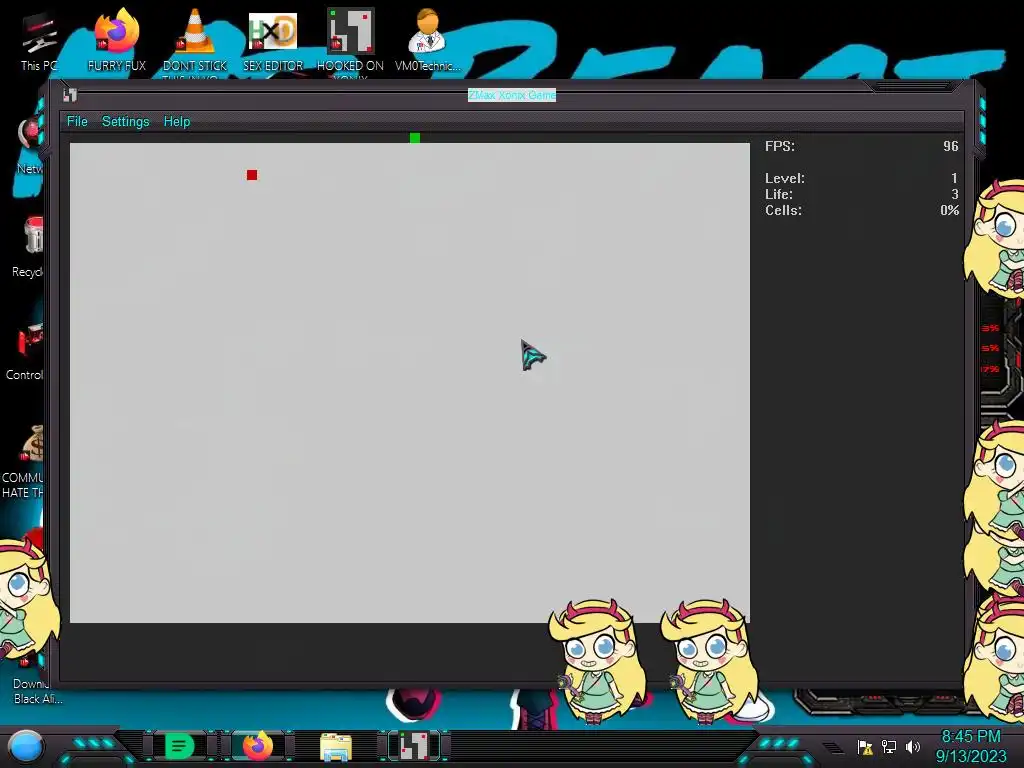Open the Settings menu
The width and height of the screenshot is (1024, 768).
(125, 121)
